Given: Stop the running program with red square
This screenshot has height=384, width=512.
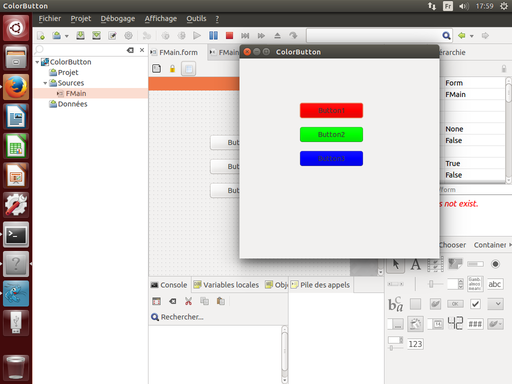Looking at the screenshot, I should pyautogui.click(x=229, y=35).
